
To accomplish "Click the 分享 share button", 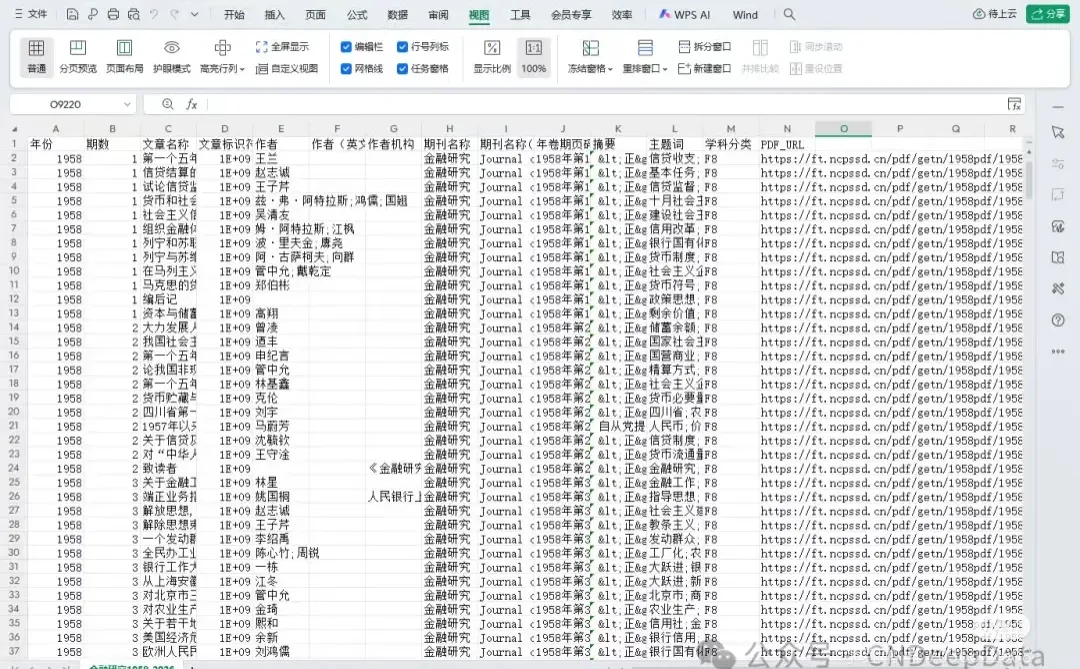I will coord(1047,14).
